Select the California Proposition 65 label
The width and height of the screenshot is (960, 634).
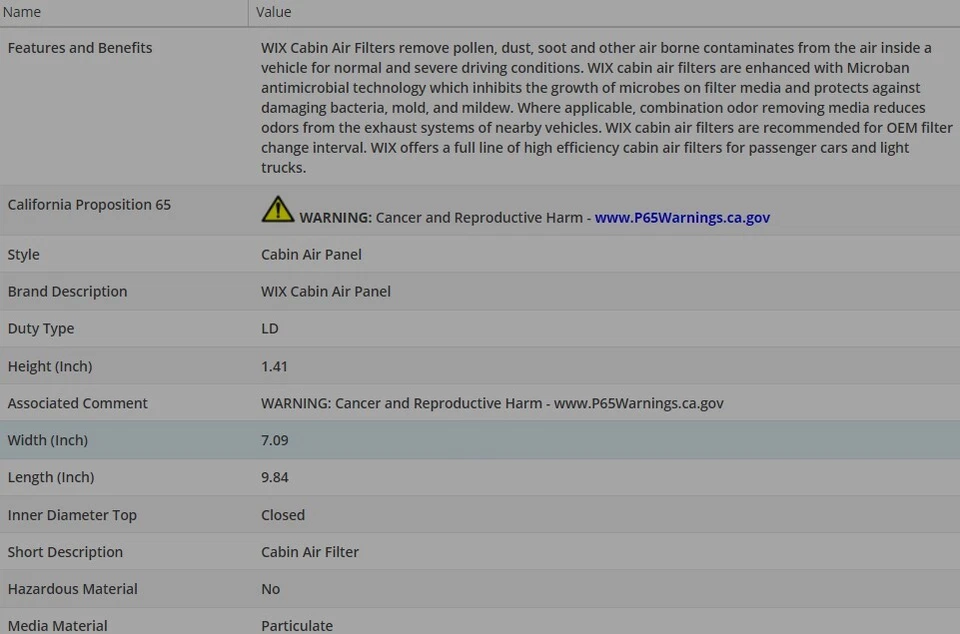click(89, 204)
